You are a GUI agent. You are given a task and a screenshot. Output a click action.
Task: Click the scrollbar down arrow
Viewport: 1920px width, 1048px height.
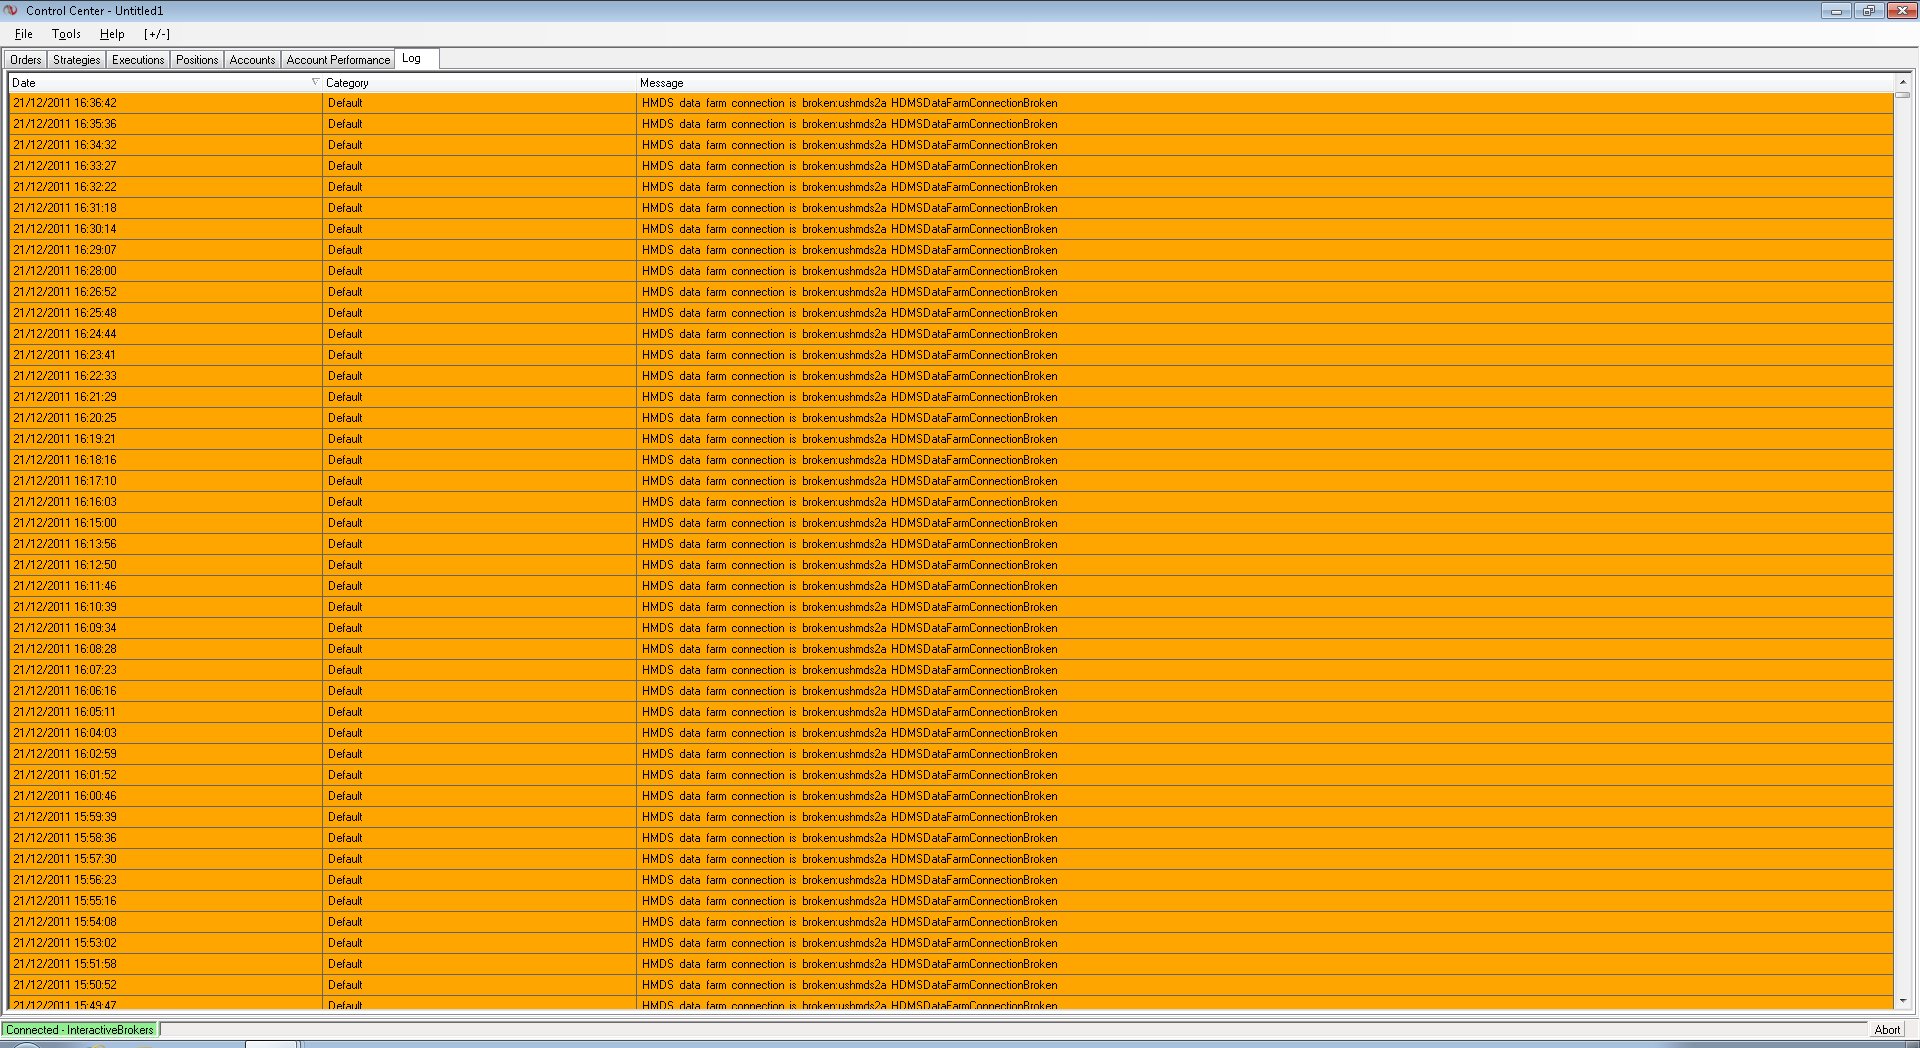(x=1903, y=1001)
